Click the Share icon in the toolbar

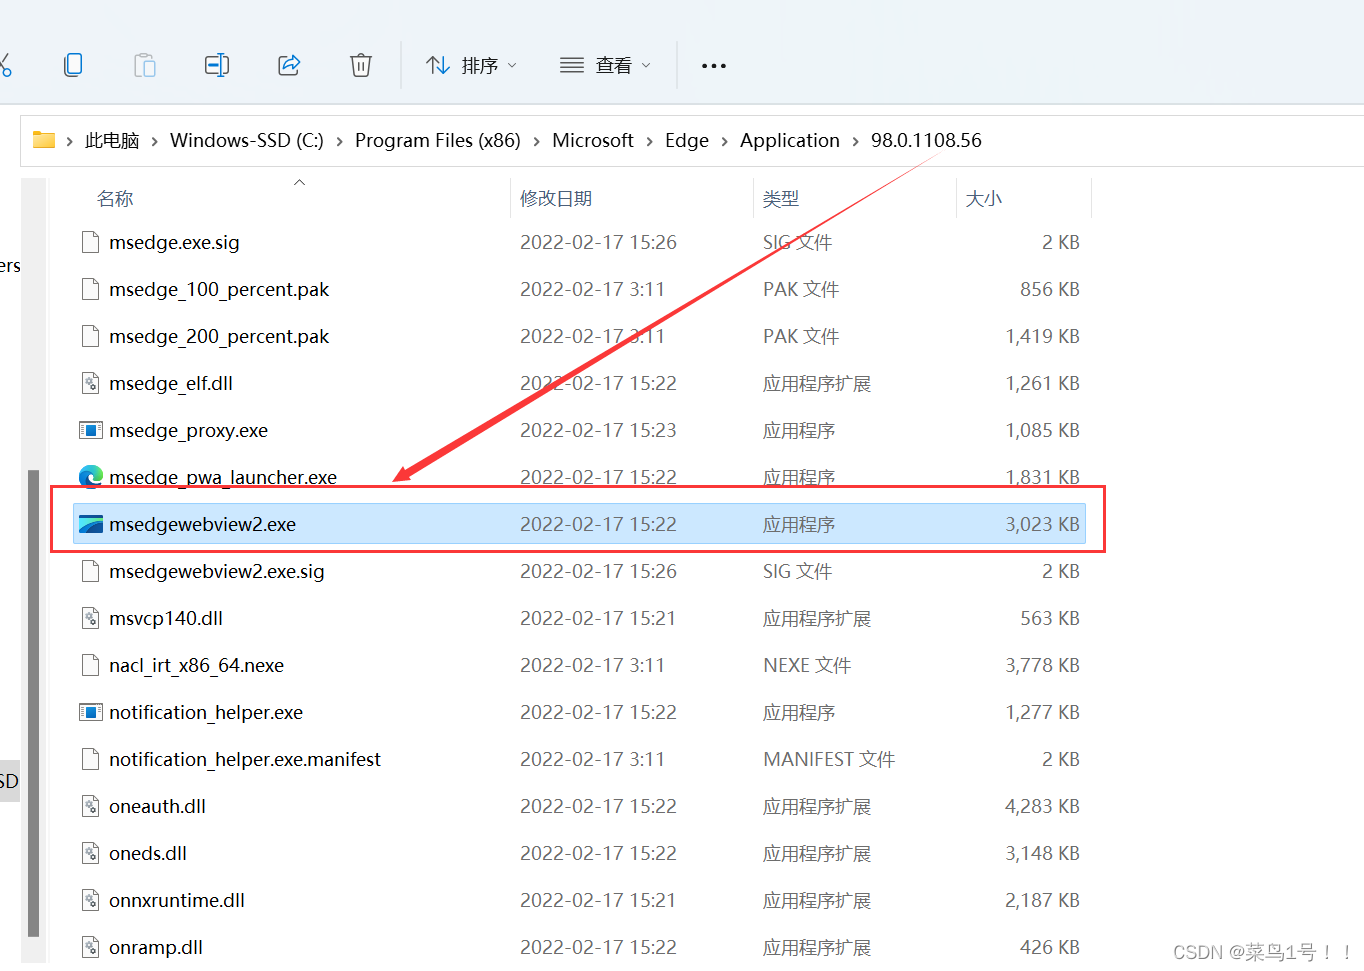click(x=289, y=65)
